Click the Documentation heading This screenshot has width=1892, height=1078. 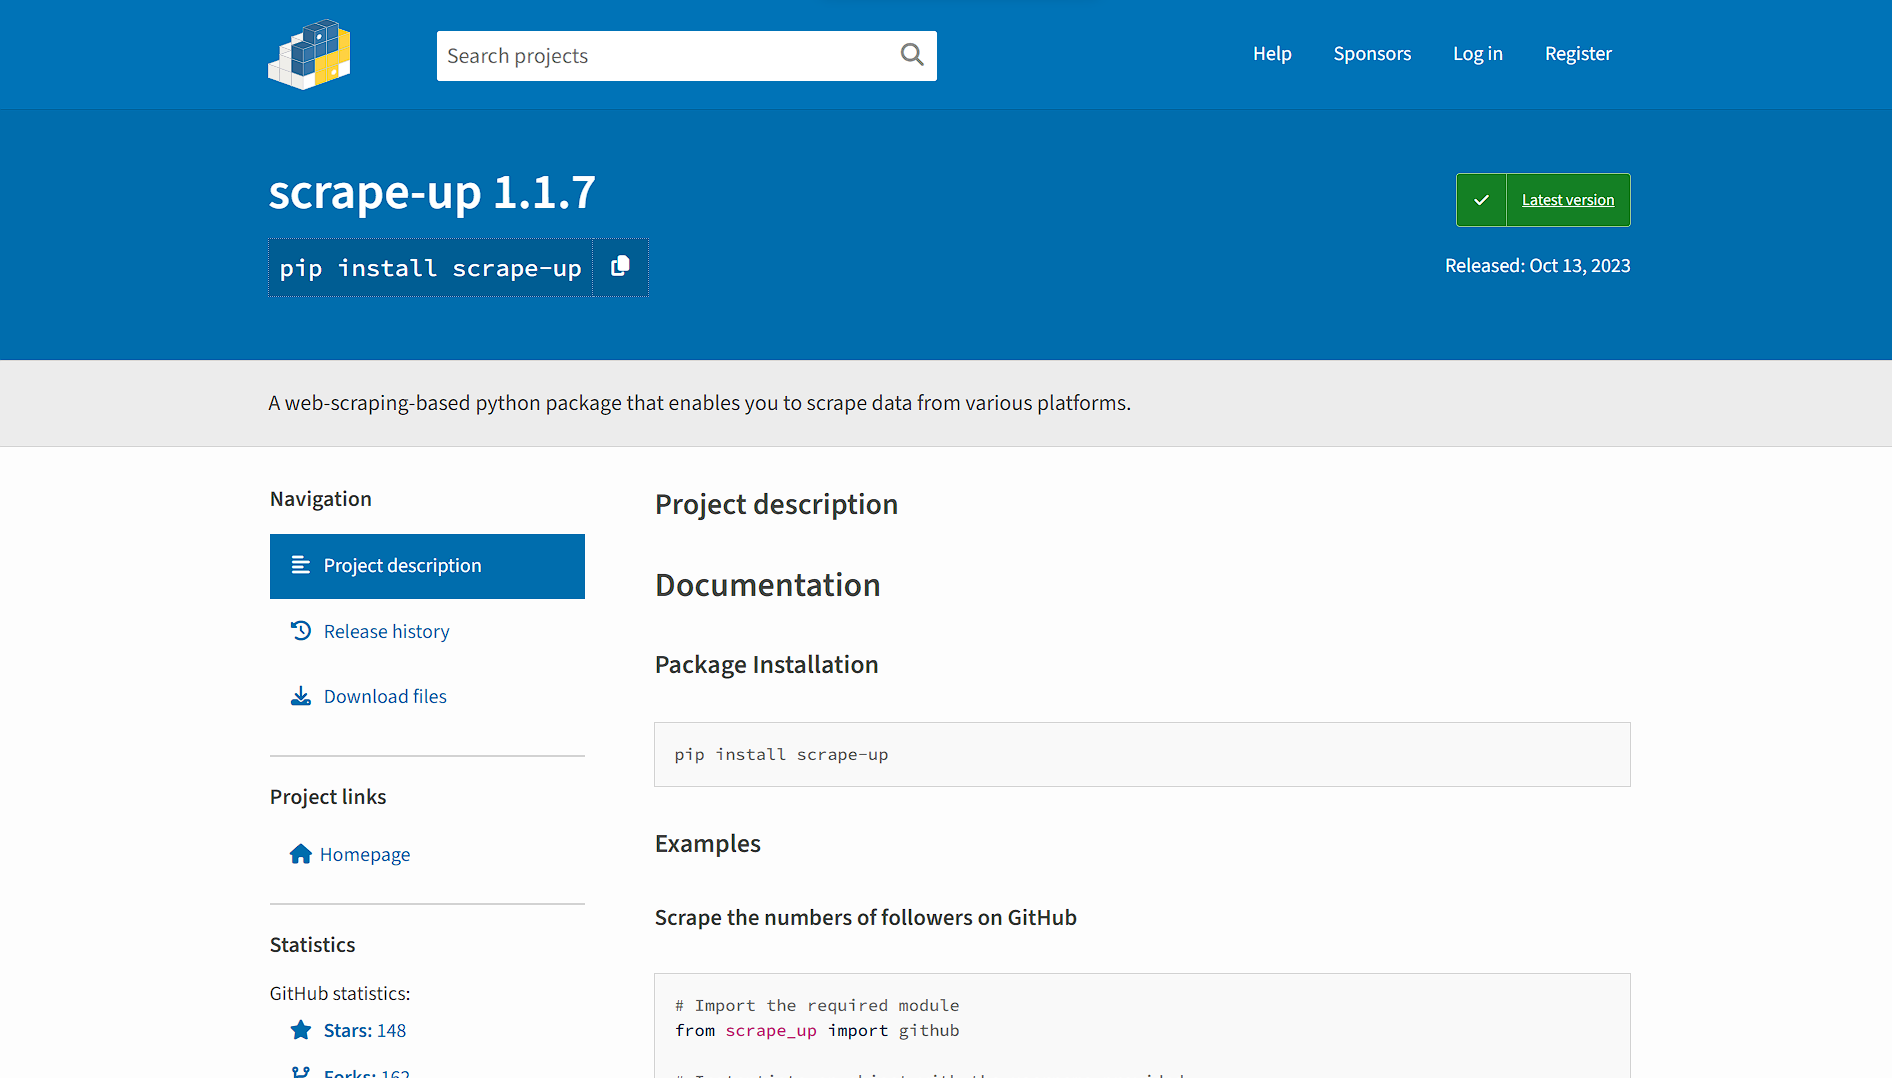click(x=767, y=585)
